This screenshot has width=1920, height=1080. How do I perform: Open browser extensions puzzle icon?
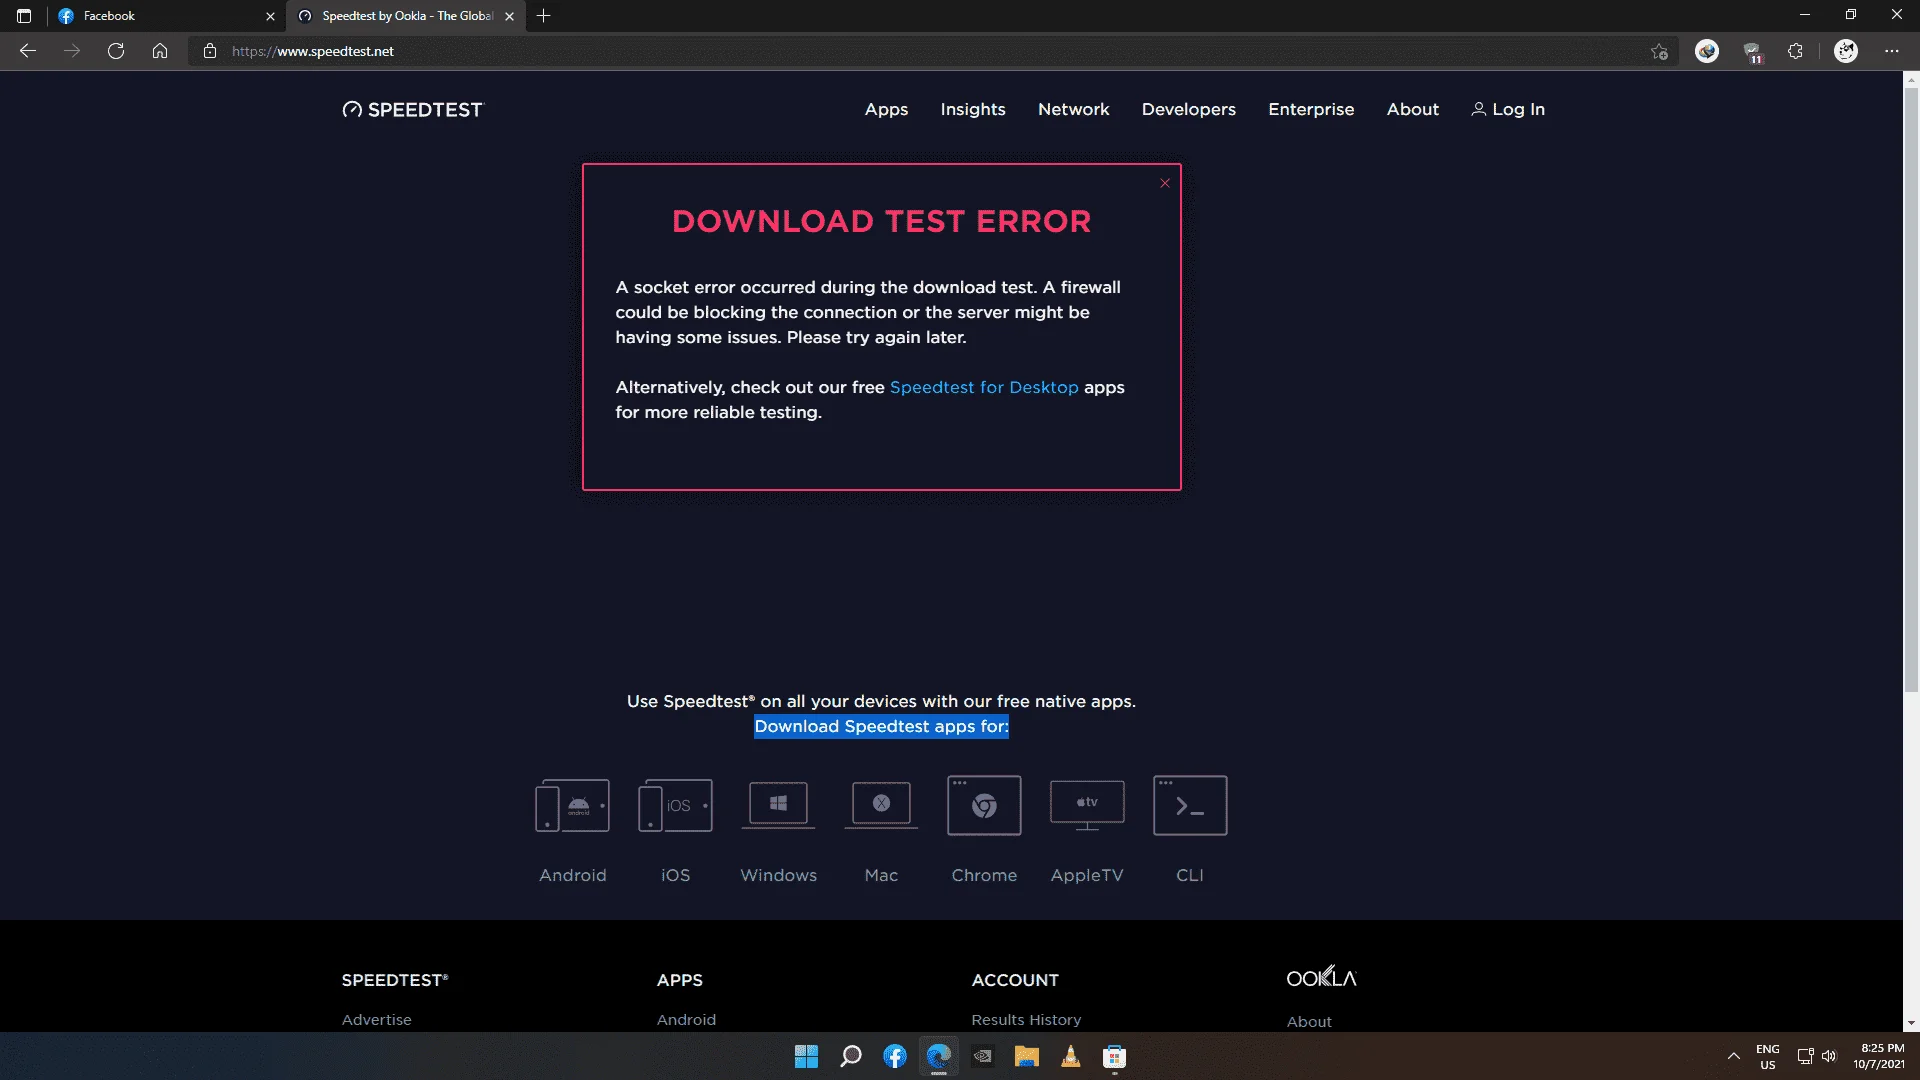(1795, 51)
